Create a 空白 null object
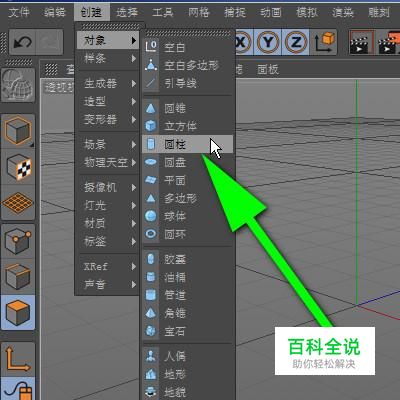The width and height of the screenshot is (400, 400). pyautogui.click(x=187, y=47)
